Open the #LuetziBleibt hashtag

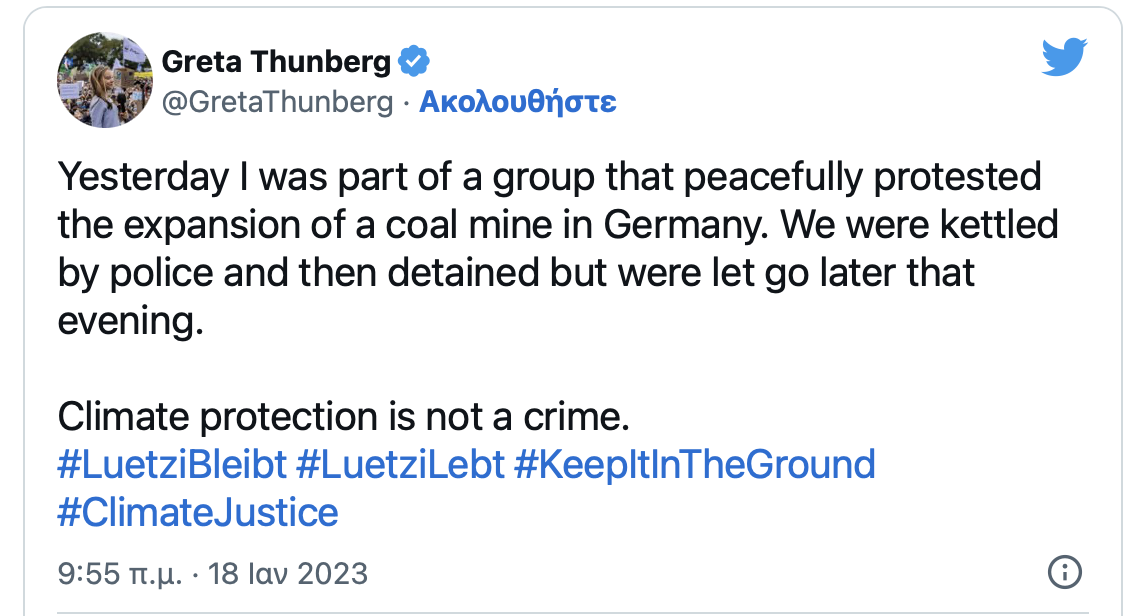click(172, 465)
